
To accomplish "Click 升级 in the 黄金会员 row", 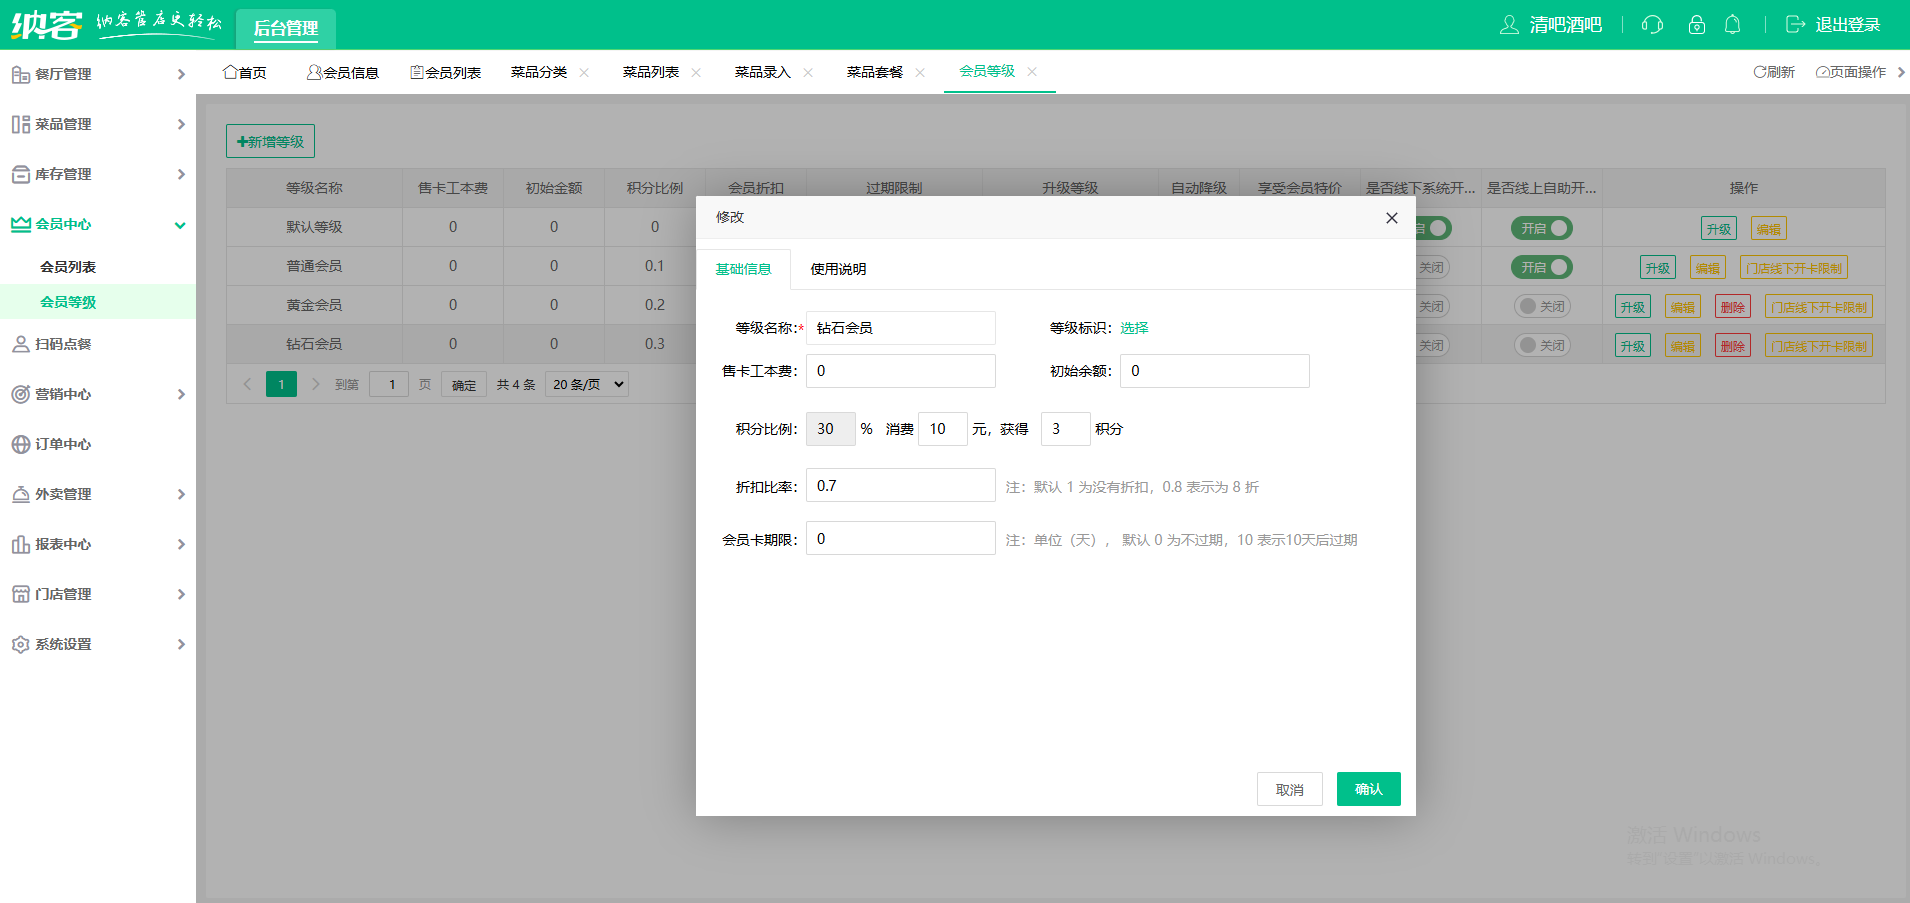I will pos(1633,307).
